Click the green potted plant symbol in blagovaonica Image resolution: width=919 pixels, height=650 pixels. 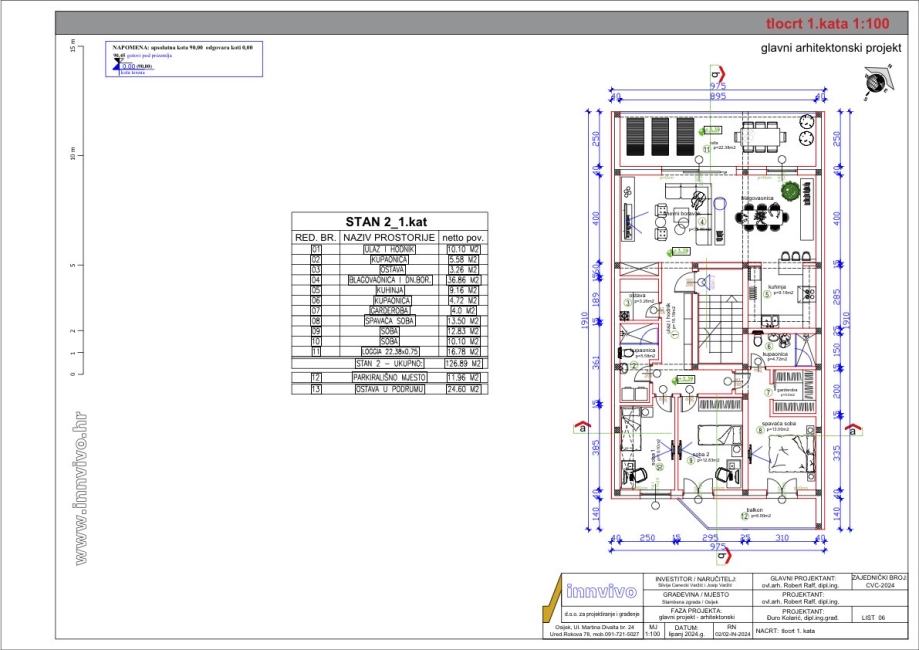pos(789,191)
